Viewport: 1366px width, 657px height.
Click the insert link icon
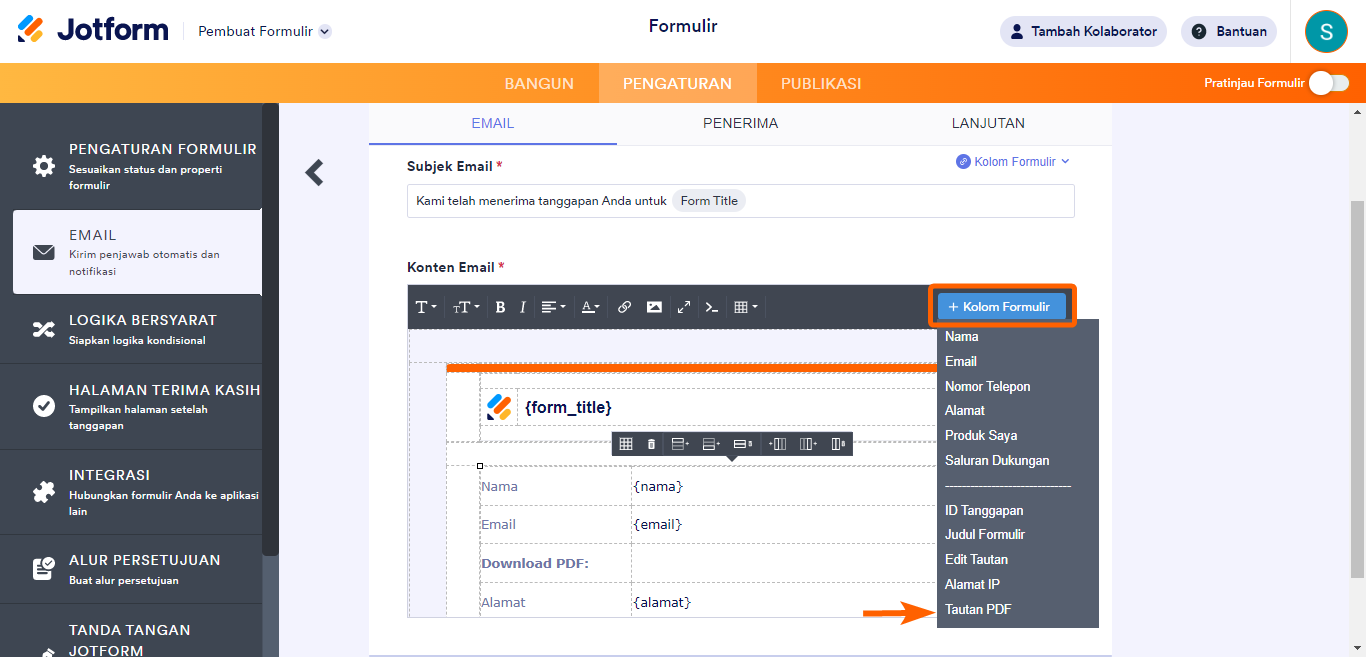(x=624, y=307)
